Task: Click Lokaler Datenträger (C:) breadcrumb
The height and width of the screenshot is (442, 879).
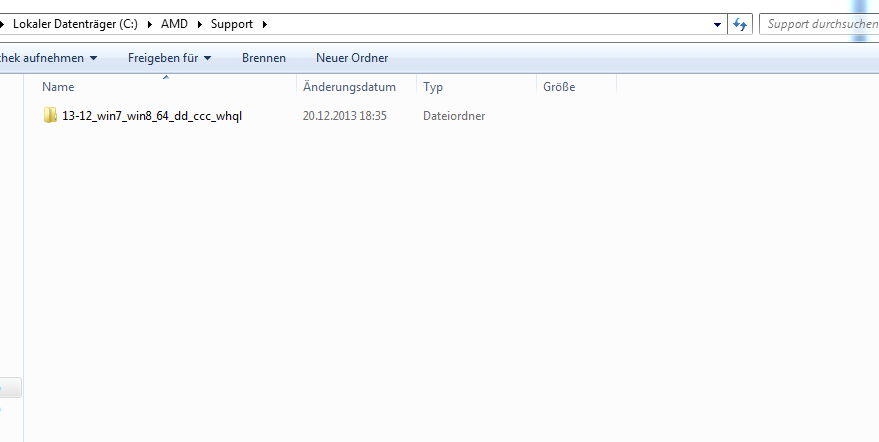Action: click(75, 24)
